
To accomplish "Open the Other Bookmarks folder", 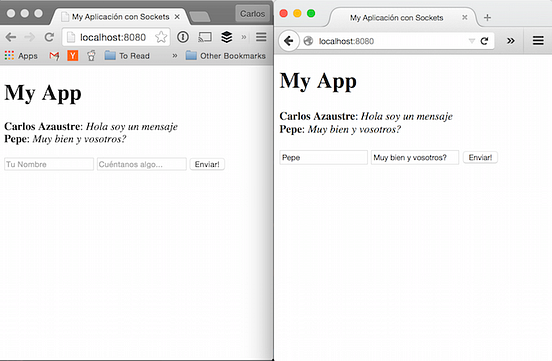I will (x=226, y=56).
